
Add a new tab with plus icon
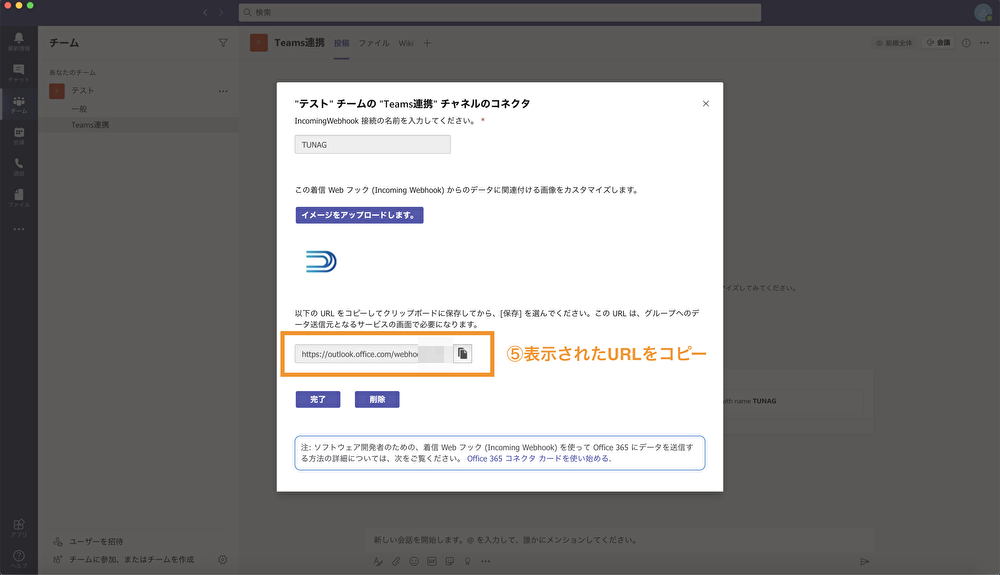point(427,43)
